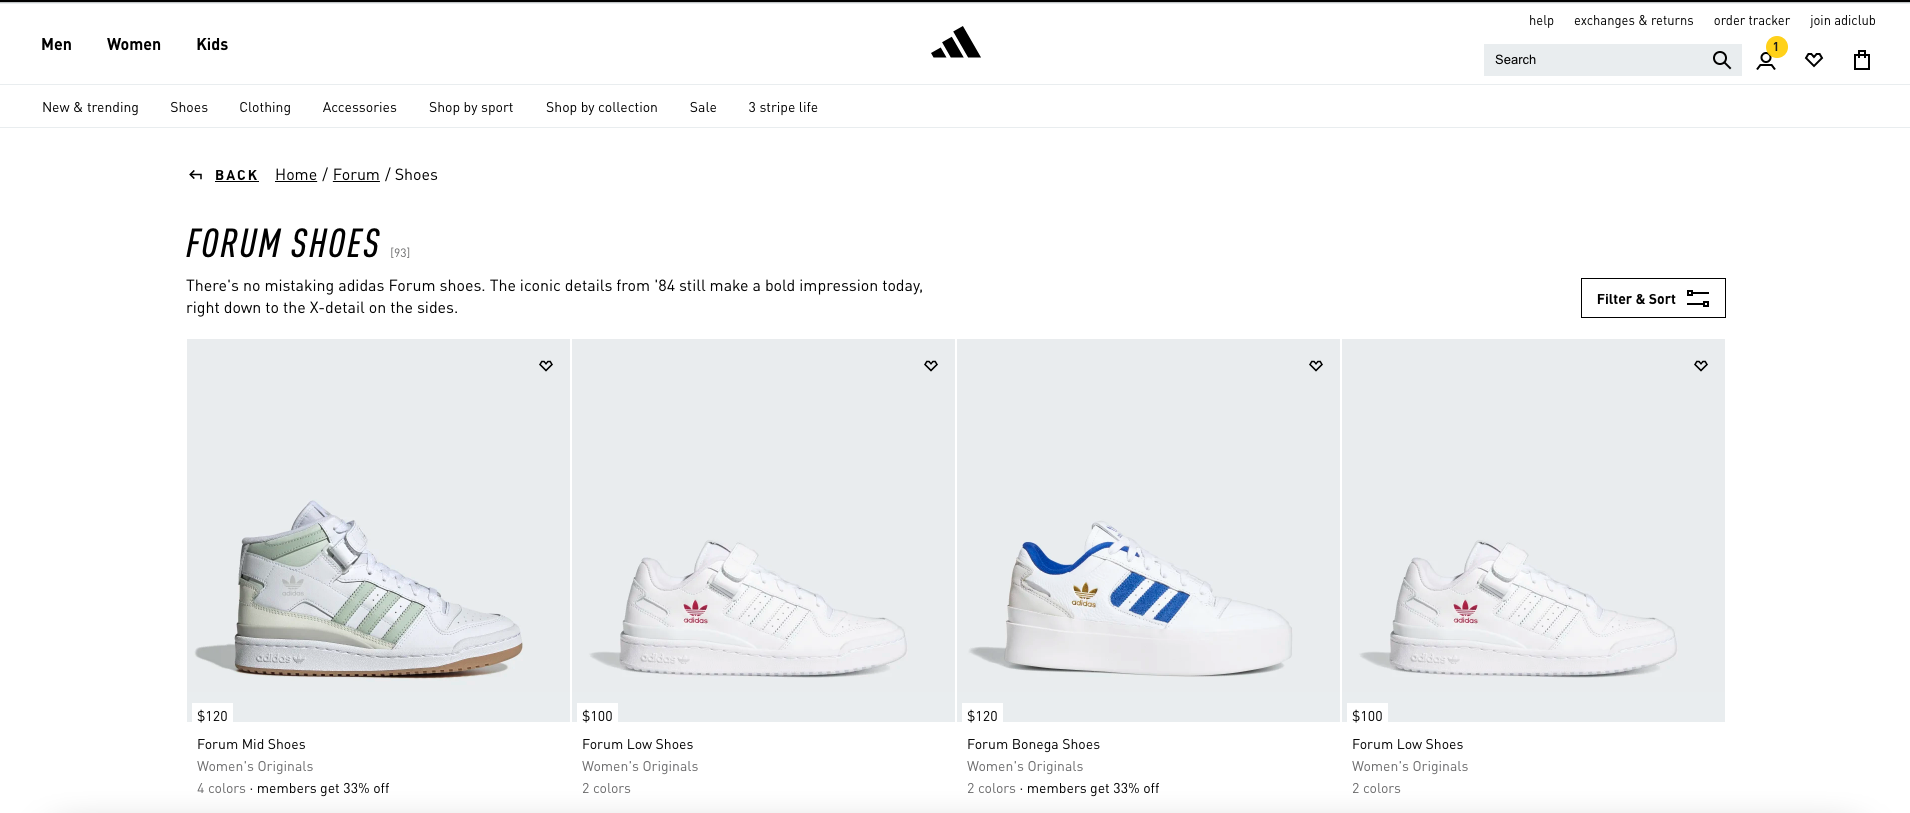Click the Search input field
Viewport: 1910px width, 813px height.
(1596, 60)
